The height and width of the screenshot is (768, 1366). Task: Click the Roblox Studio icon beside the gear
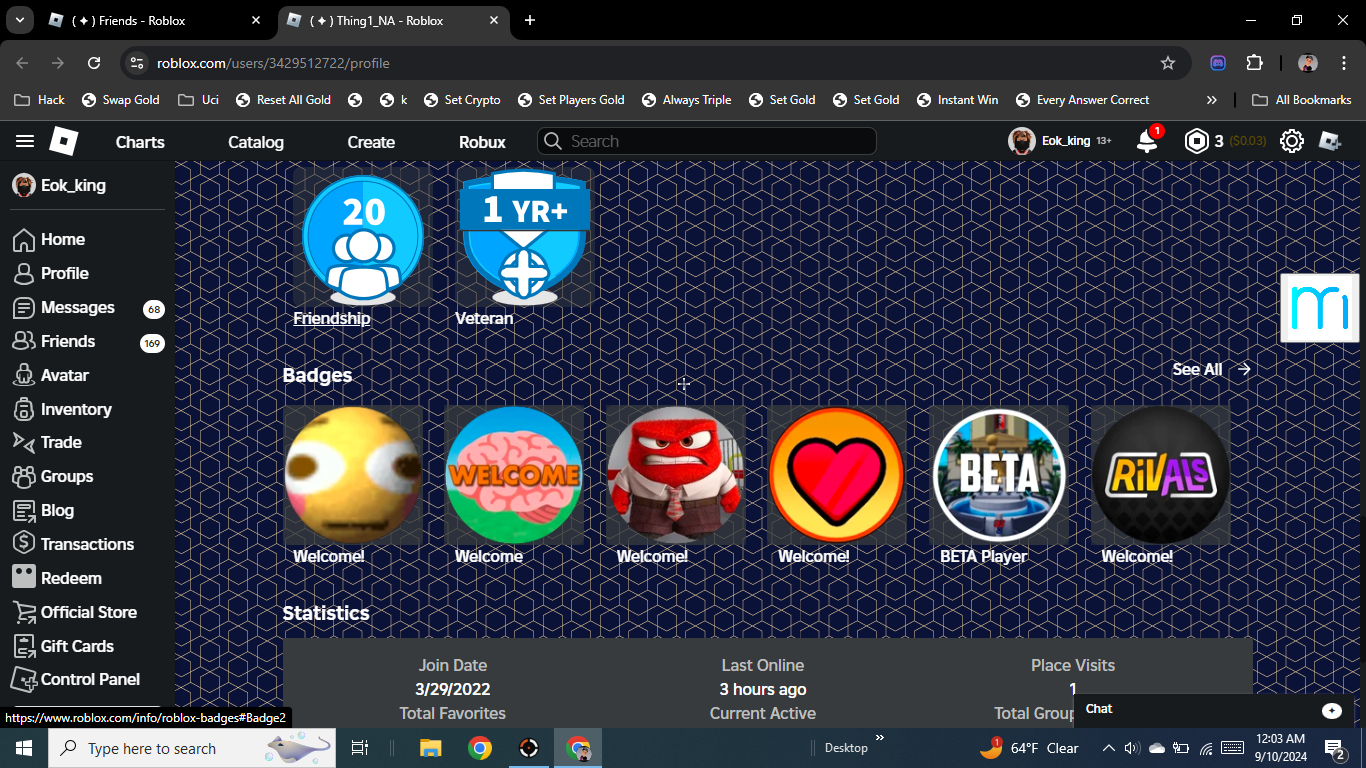[1330, 141]
